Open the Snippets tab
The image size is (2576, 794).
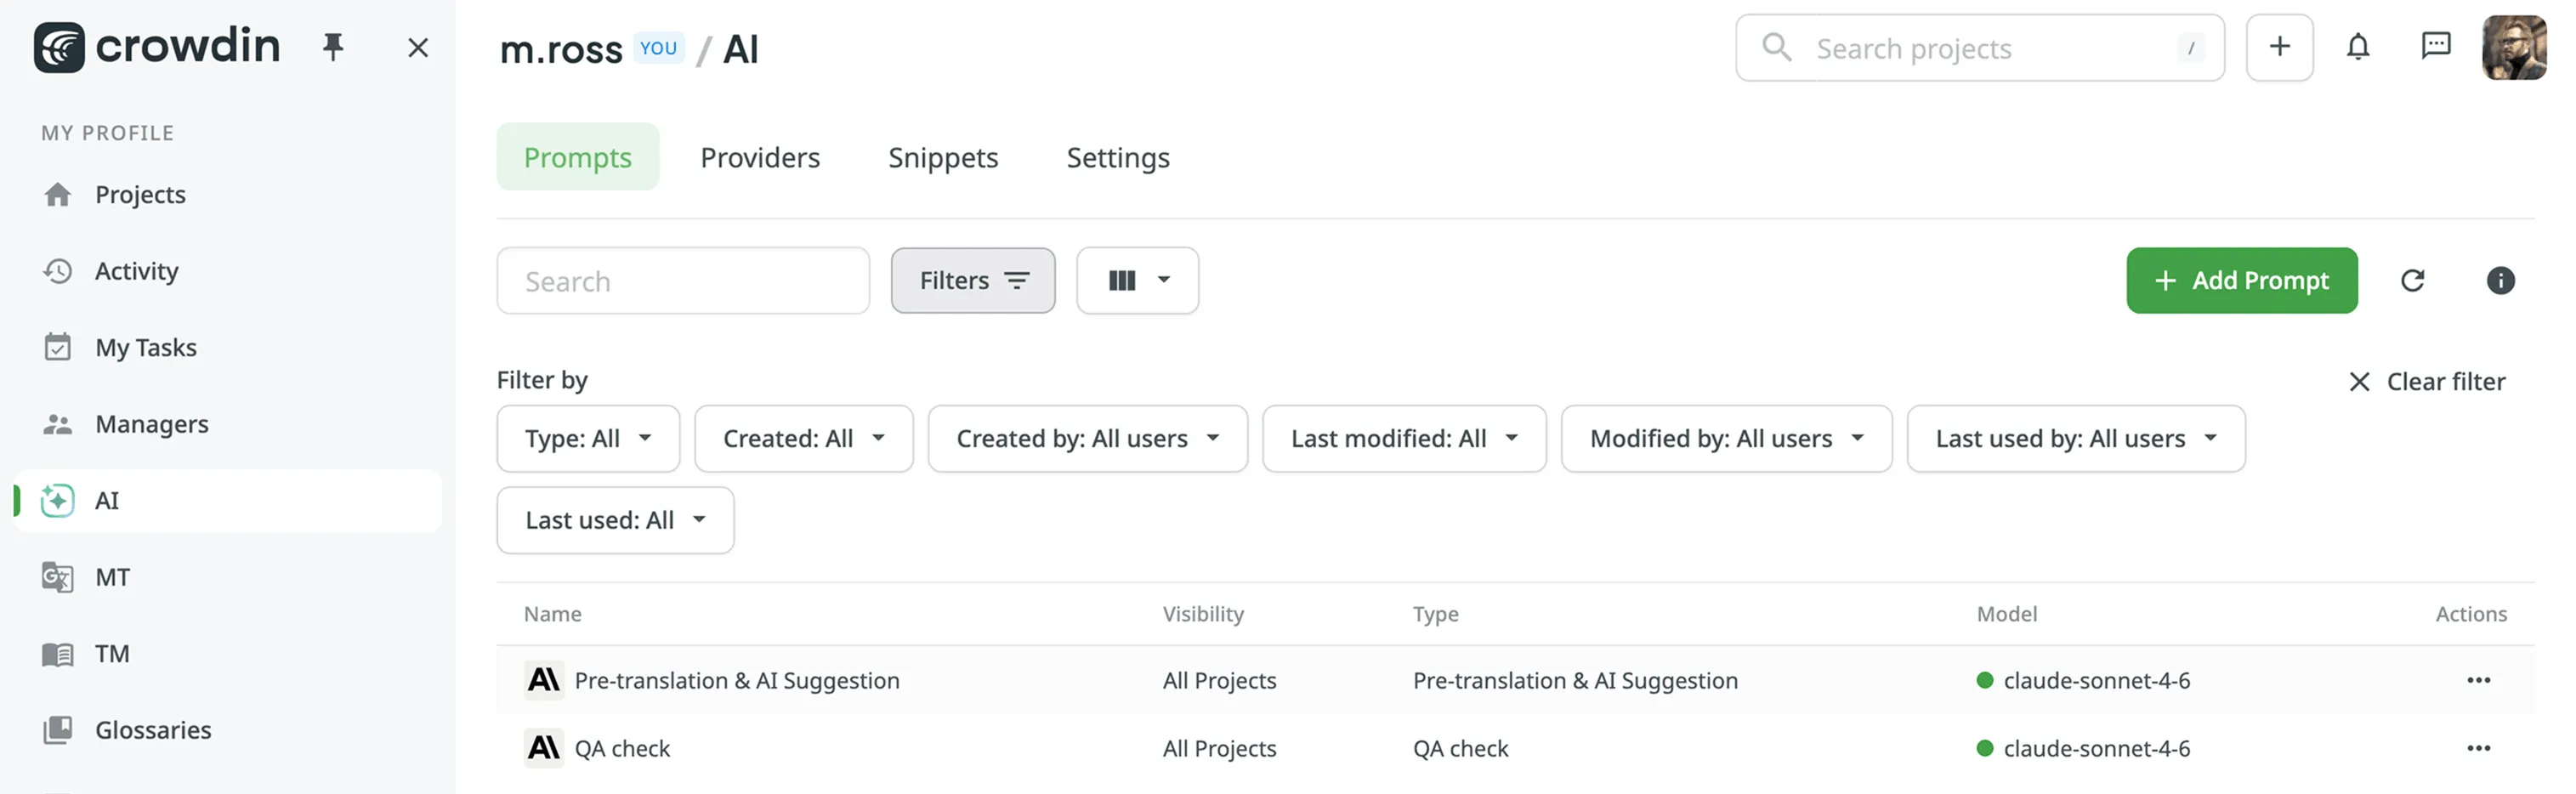[x=943, y=157]
